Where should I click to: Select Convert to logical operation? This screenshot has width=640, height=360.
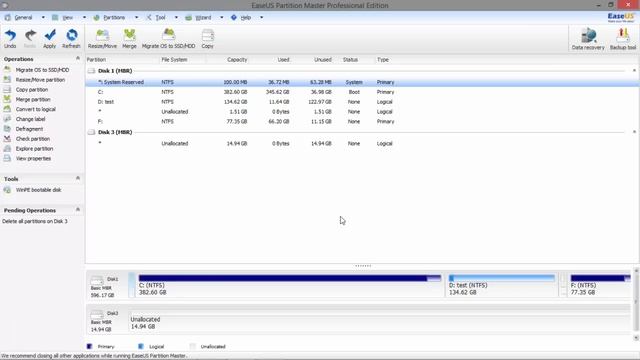pyautogui.click(x=35, y=109)
